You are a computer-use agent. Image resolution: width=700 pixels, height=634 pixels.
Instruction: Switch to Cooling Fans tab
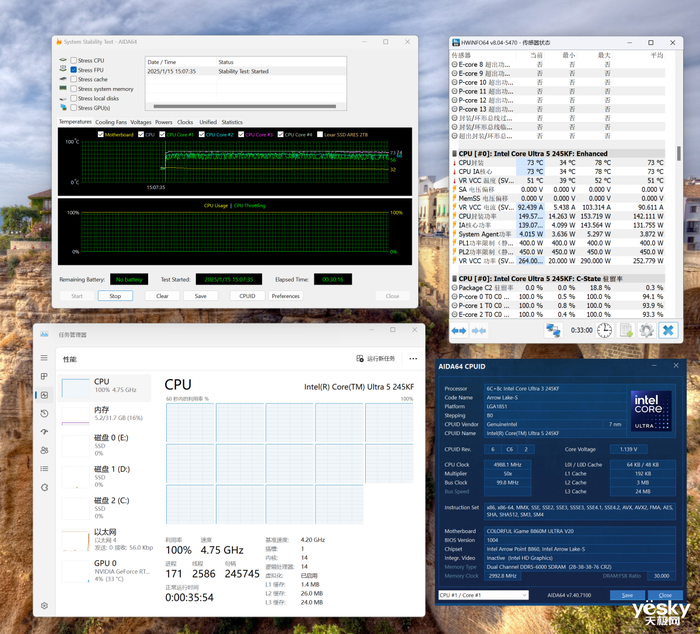pyautogui.click(x=111, y=122)
